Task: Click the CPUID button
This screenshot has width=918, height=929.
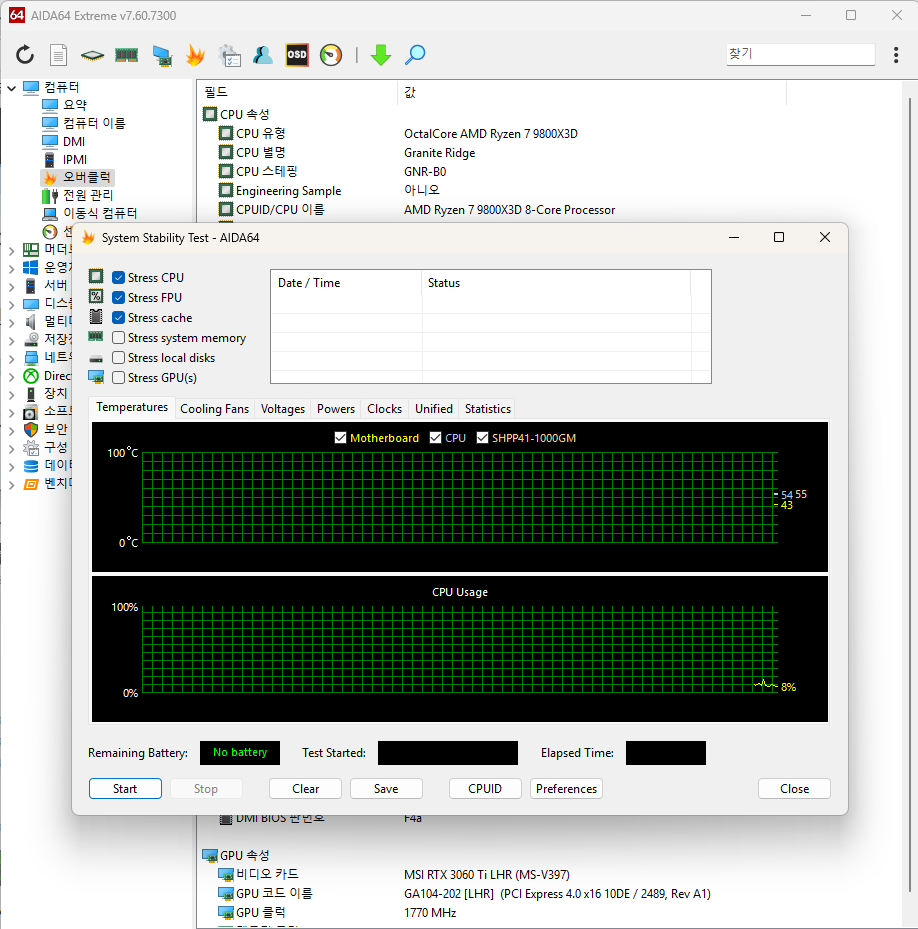Action: tap(485, 789)
